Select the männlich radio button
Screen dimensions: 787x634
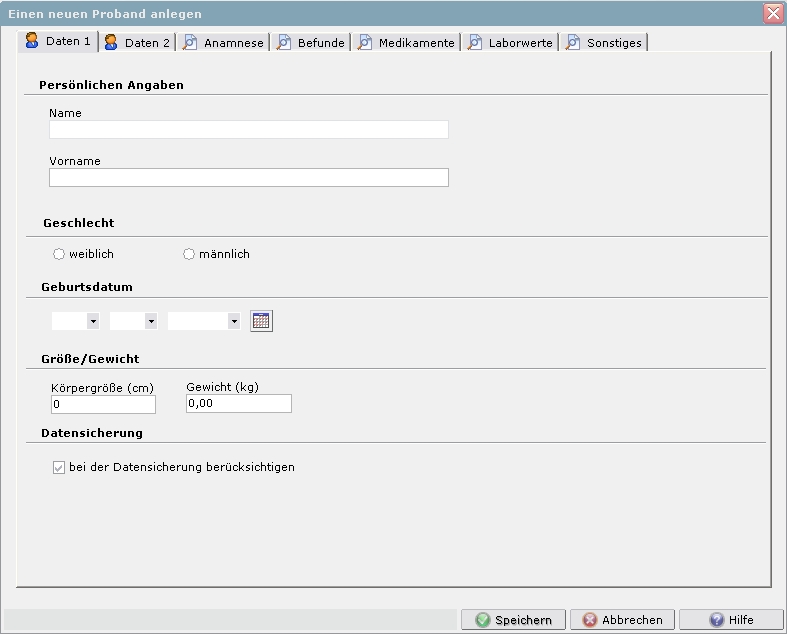coord(189,255)
